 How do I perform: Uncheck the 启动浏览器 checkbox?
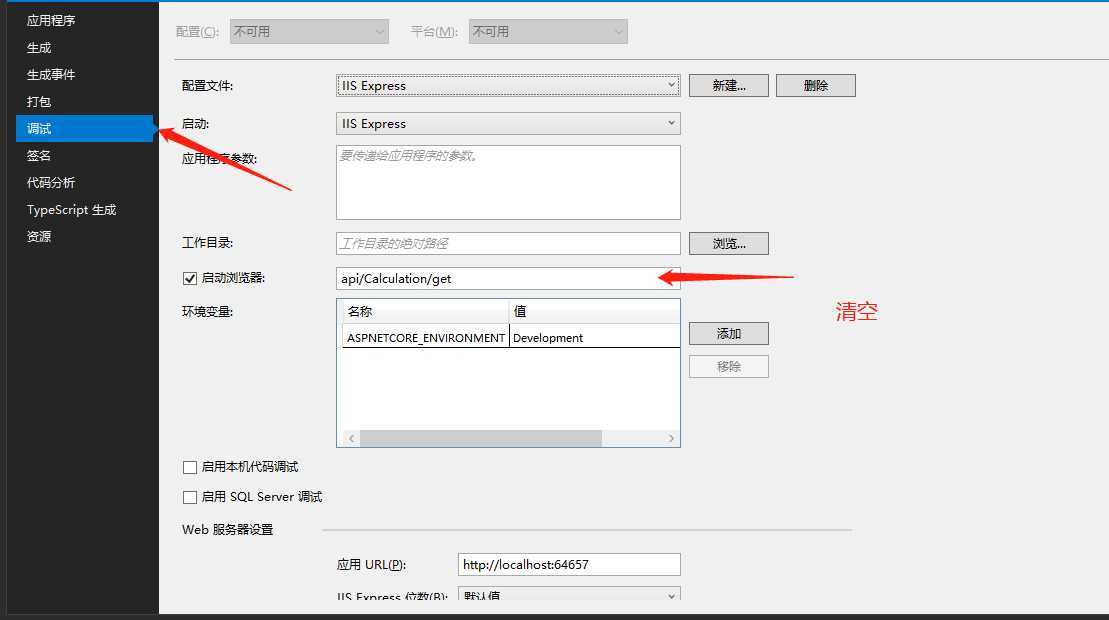190,279
